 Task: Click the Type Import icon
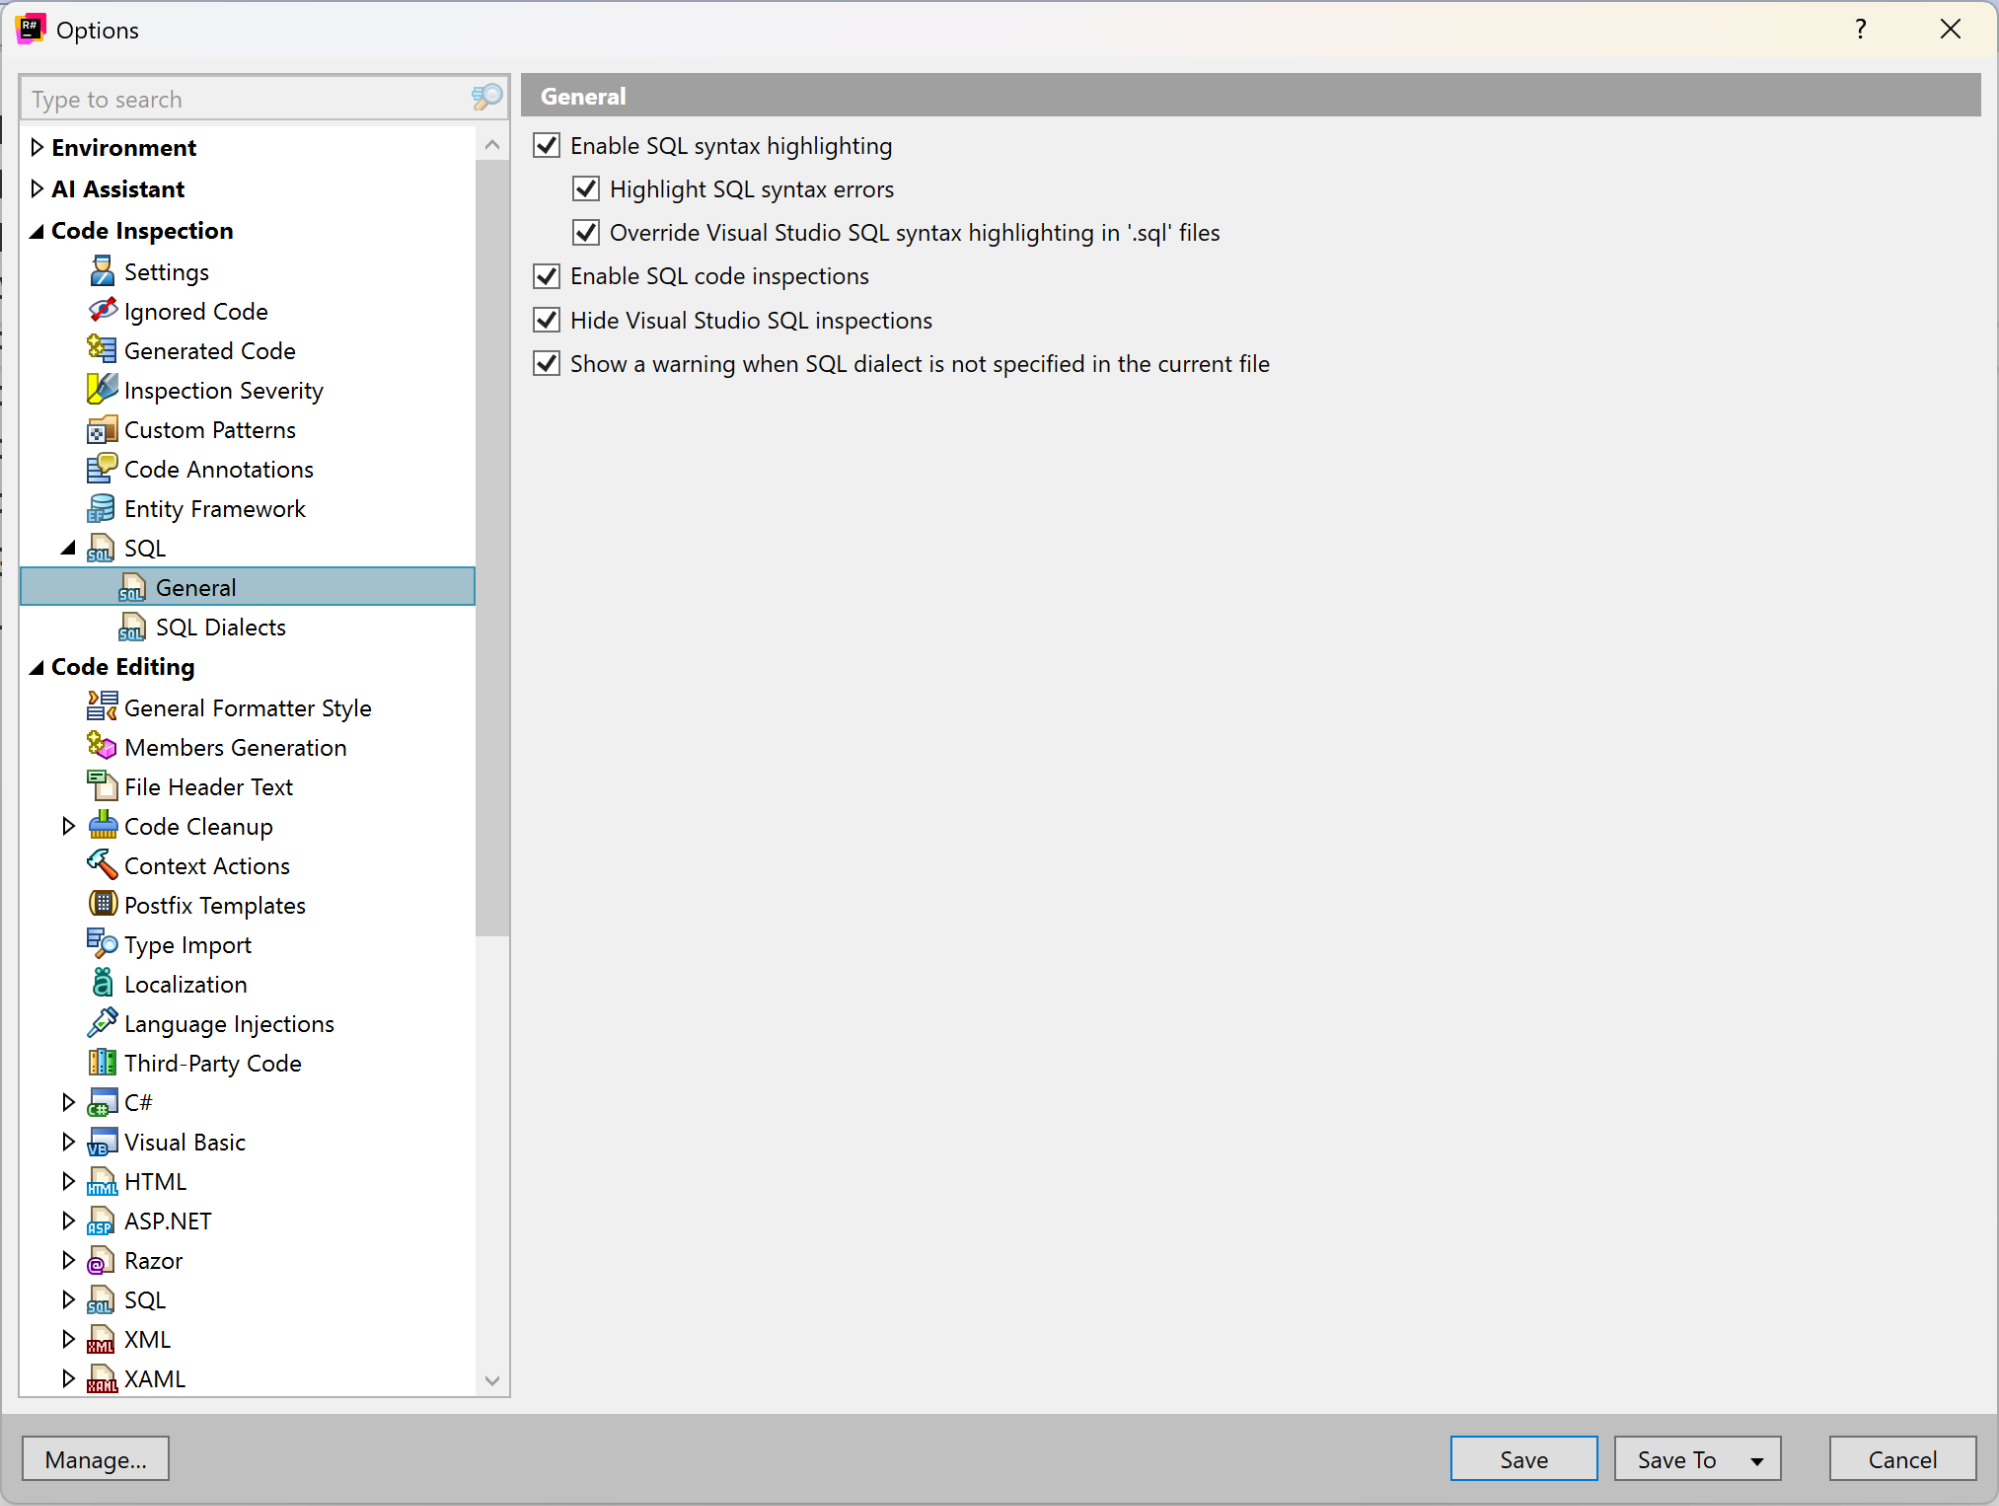point(102,944)
